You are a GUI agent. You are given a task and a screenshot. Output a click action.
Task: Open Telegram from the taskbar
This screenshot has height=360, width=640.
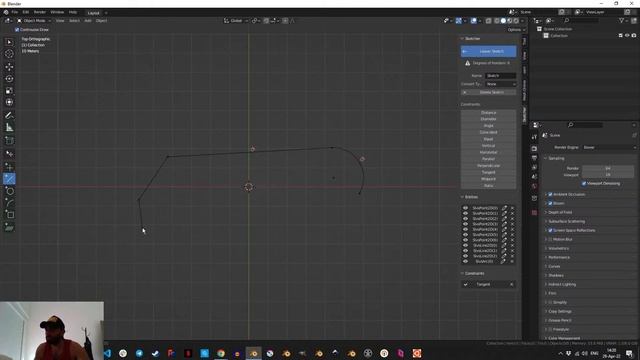pos(139,353)
